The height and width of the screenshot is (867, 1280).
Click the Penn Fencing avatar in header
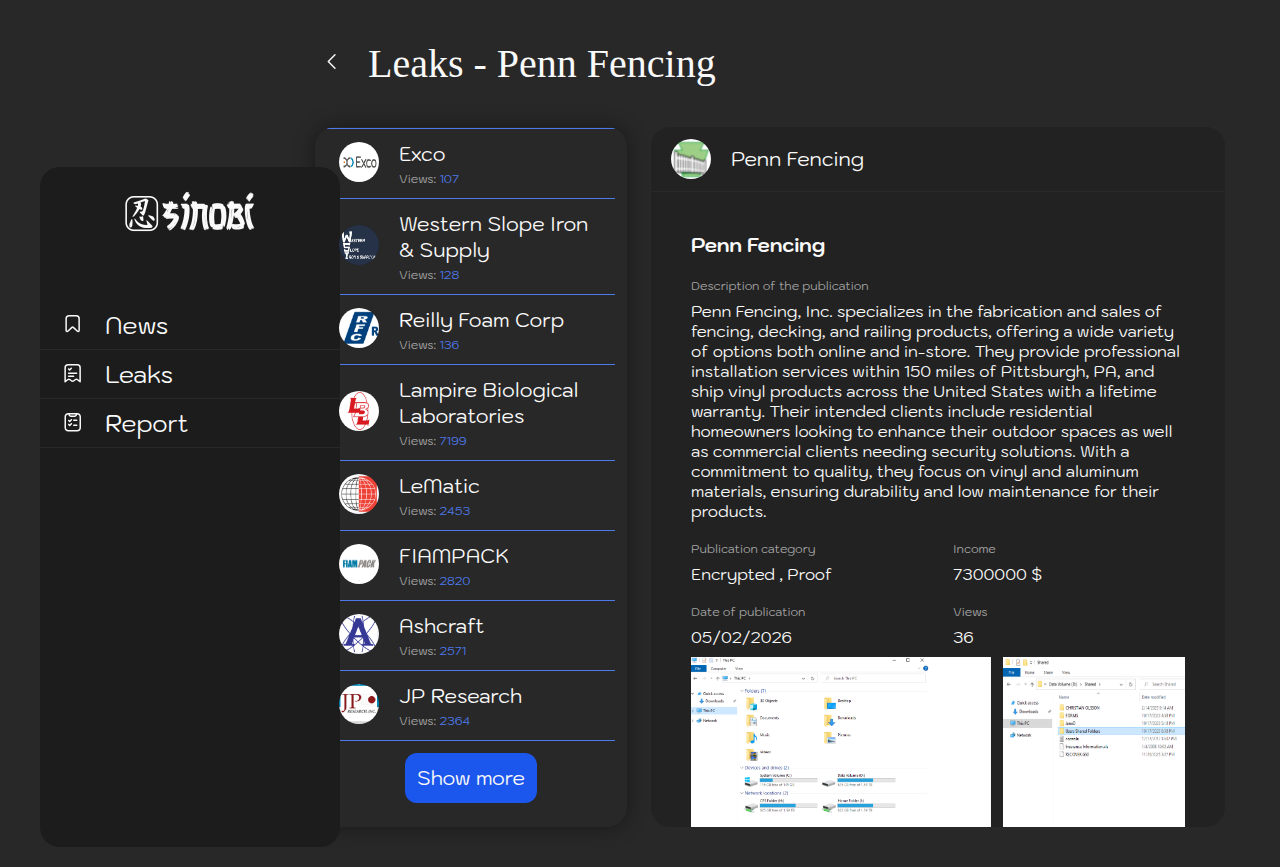coord(691,159)
